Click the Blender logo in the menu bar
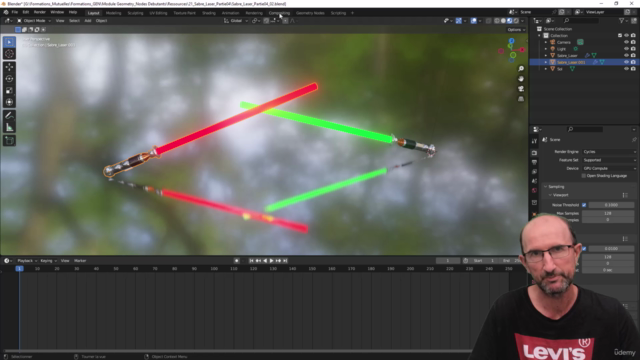 tap(6, 12)
